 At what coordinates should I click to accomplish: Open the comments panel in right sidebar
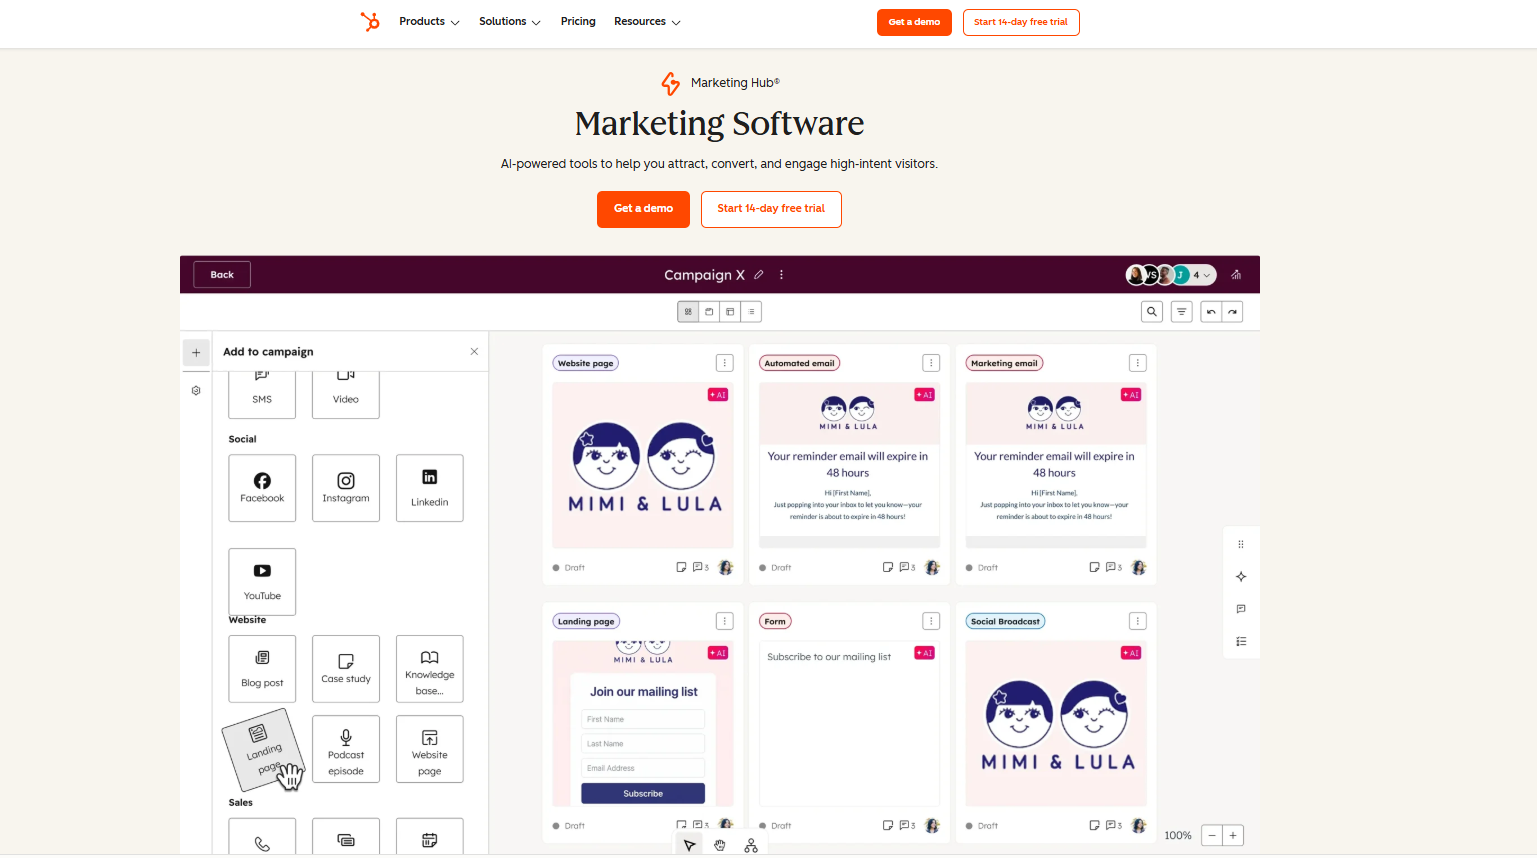(x=1241, y=608)
